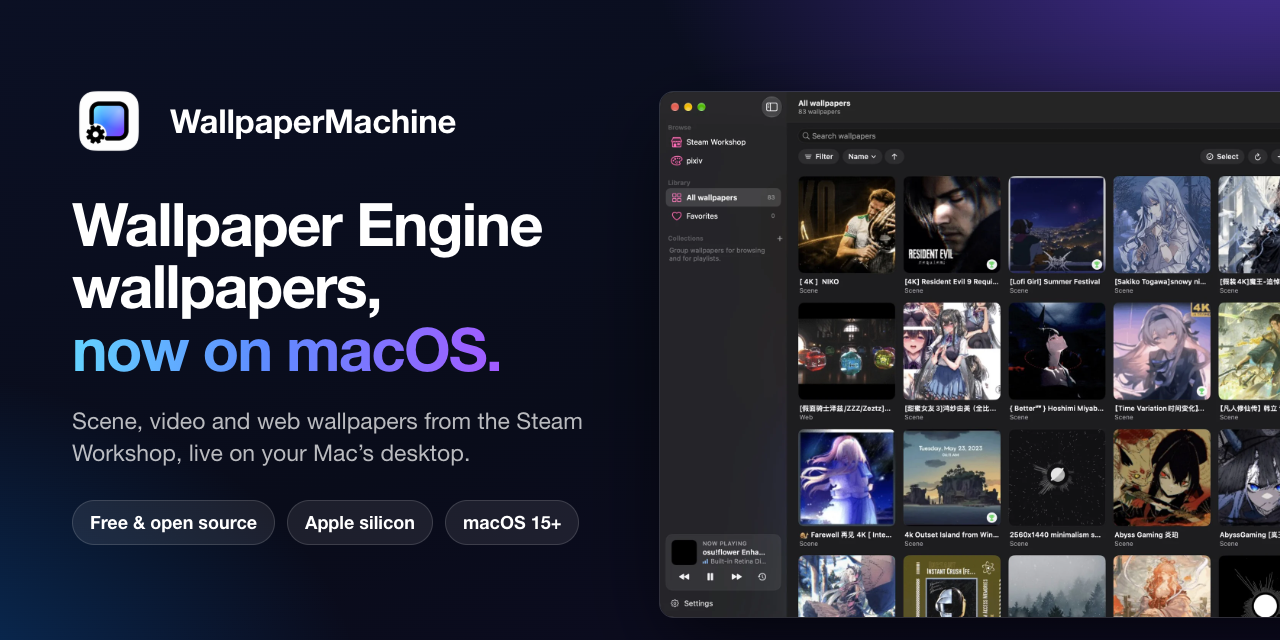Open the Hoshimi Miyabi Better wallpaper thumbnail
Image resolution: width=1280 pixels, height=640 pixels.
[1057, 352]
